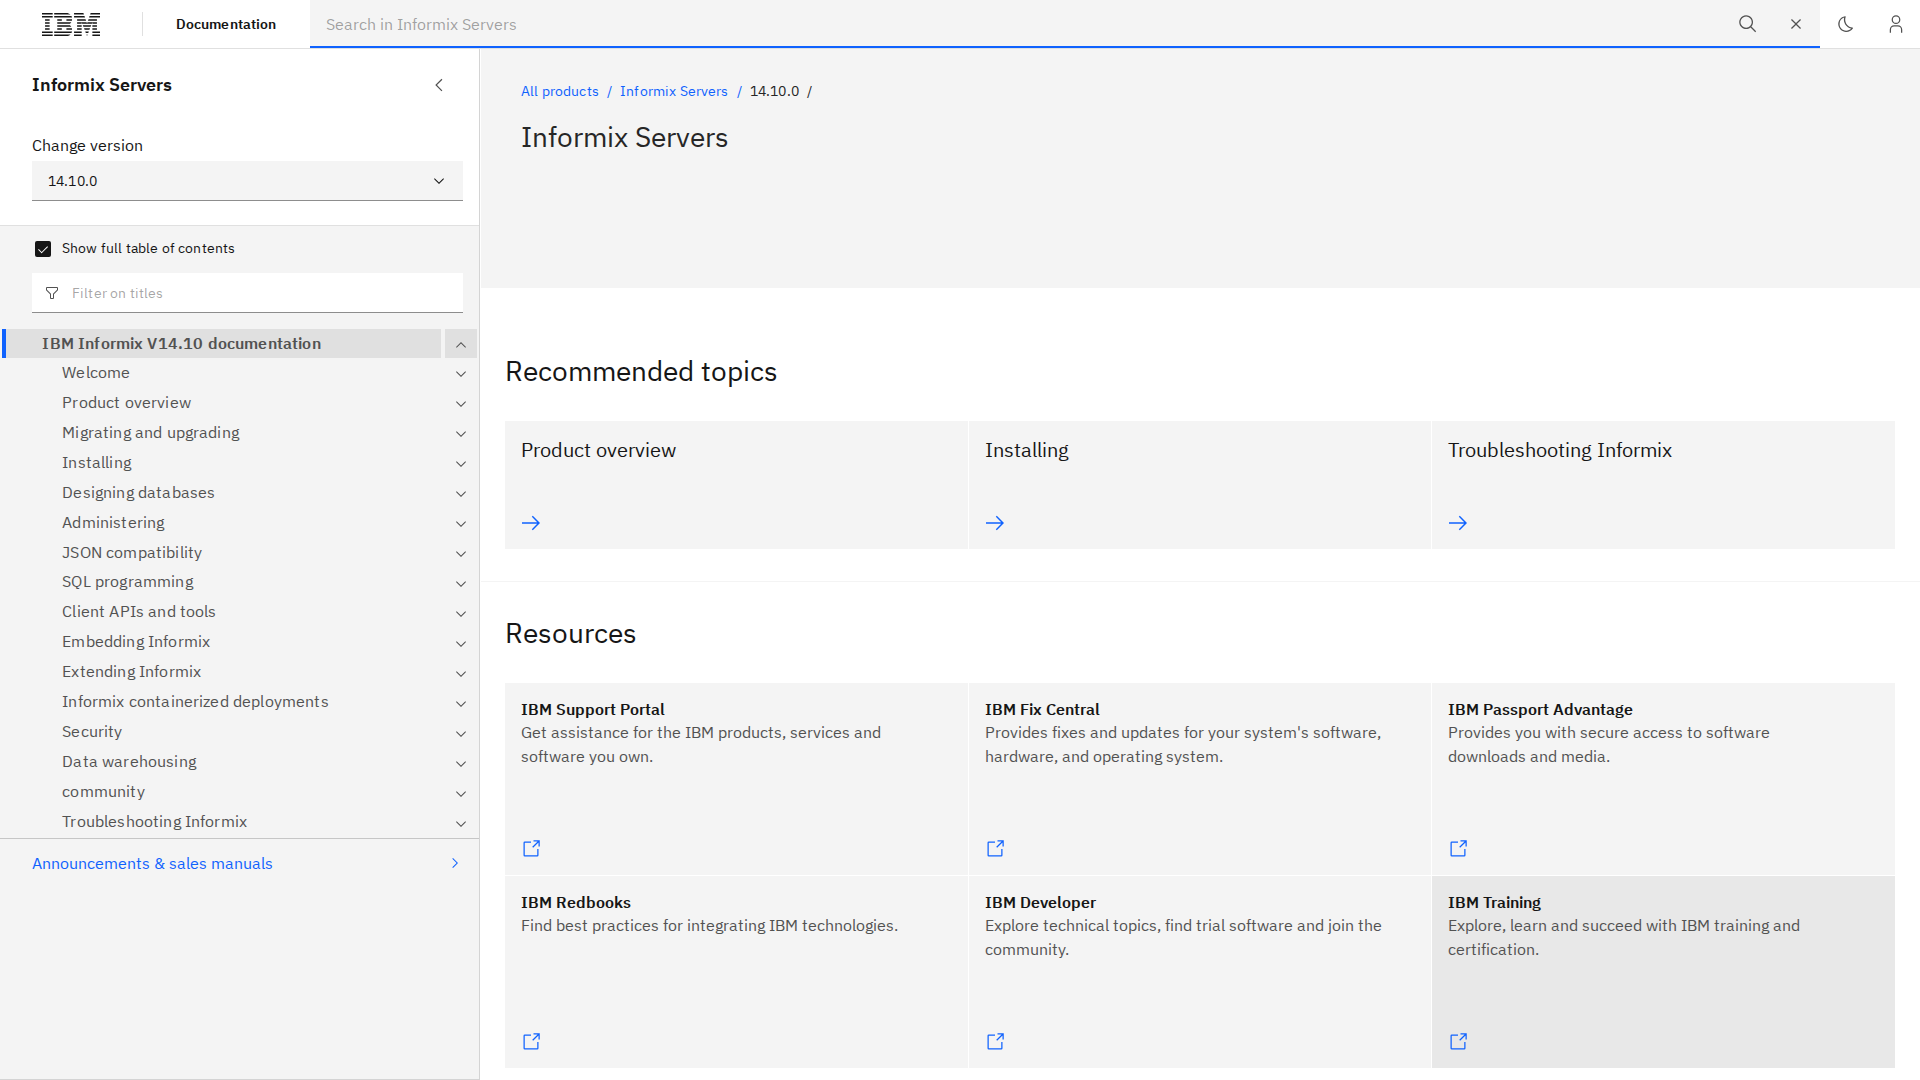Viewport: 1920px width, 1080px height.
Task: Uncheck Show full table of contents
Action: pos(43,248)
